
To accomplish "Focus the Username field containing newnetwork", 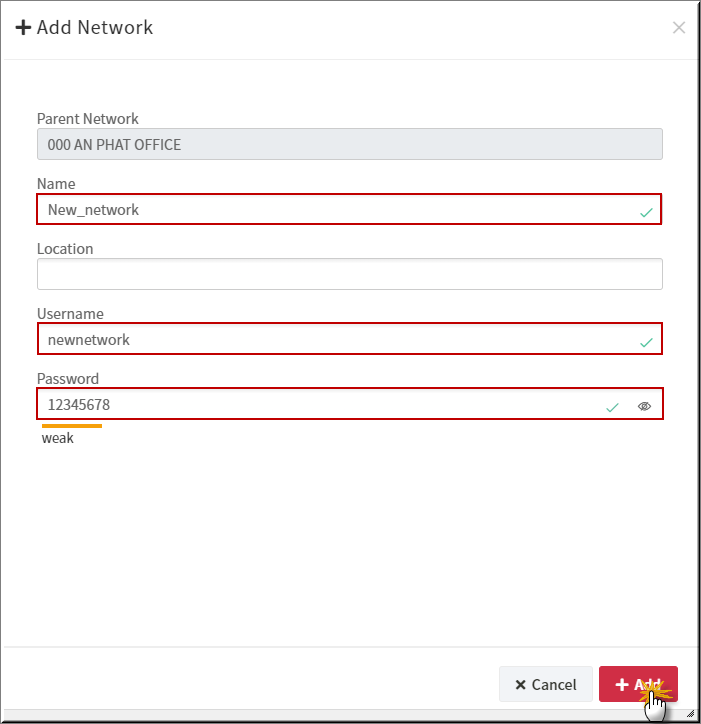I will [350, 339].
